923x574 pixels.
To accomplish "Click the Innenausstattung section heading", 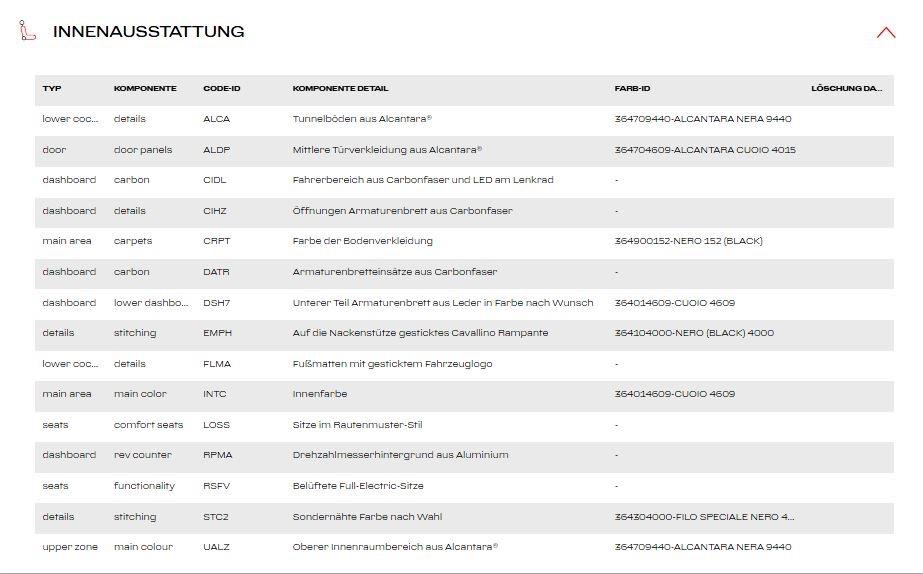I will tap(148, 32).
